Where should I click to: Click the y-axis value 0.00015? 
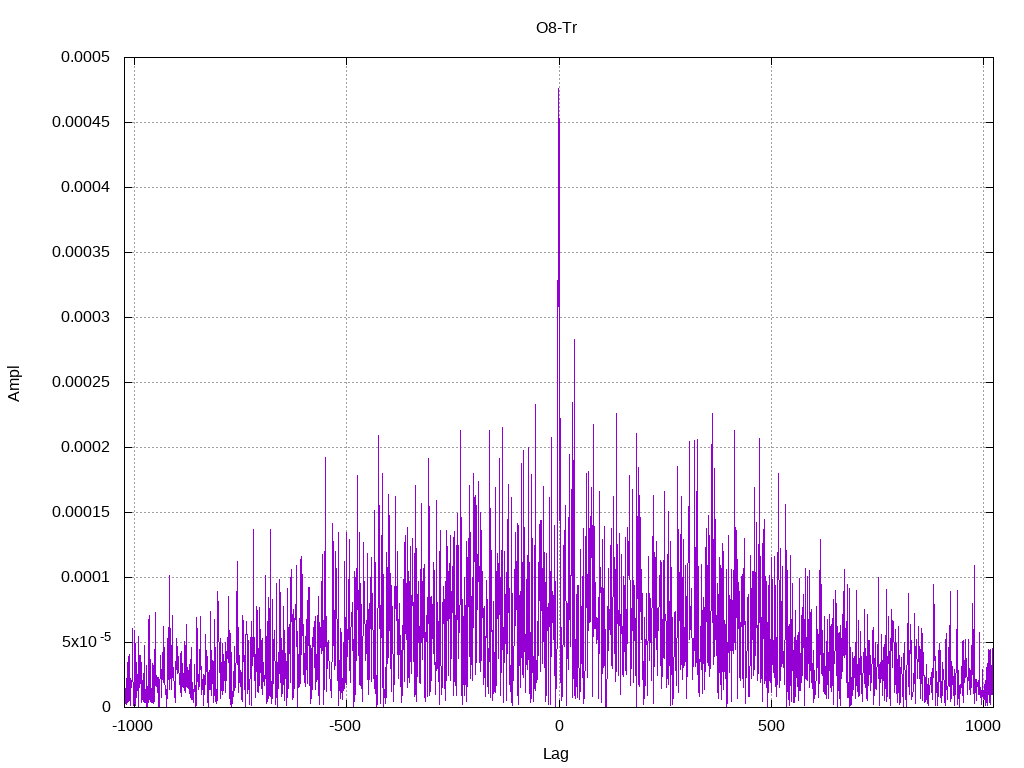pyautogui.click(x=81, y=512)
